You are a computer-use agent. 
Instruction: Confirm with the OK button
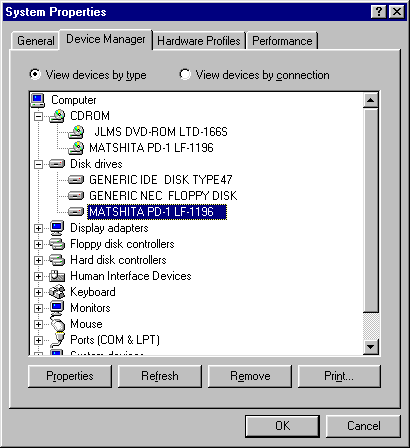[282, 426]
